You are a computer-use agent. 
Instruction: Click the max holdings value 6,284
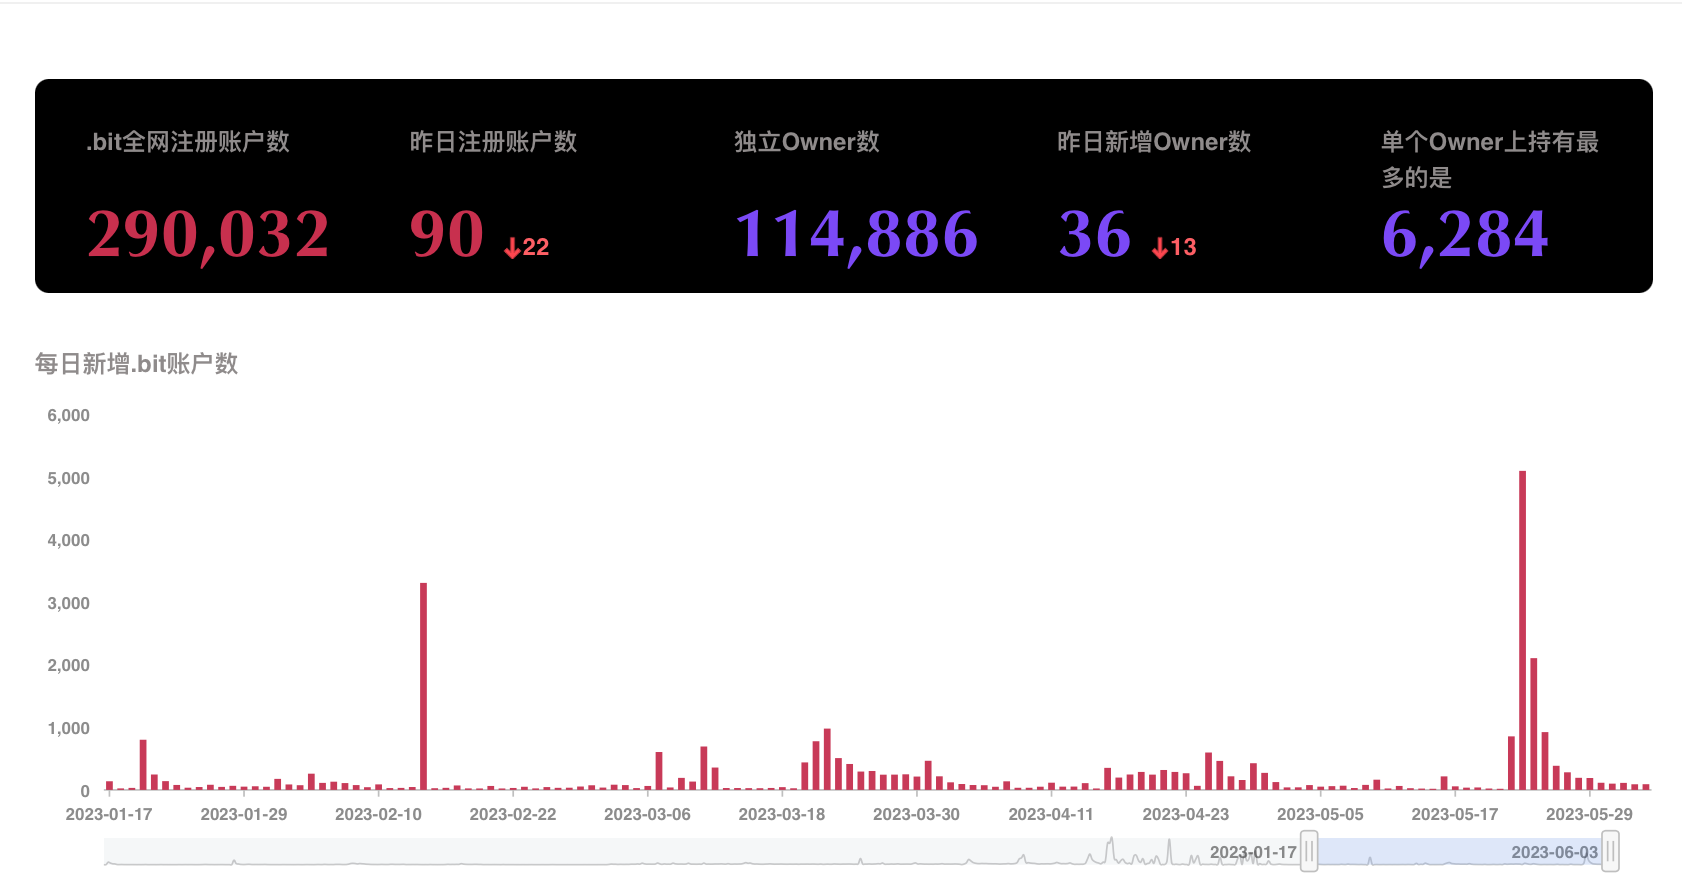coord(1465,235)
